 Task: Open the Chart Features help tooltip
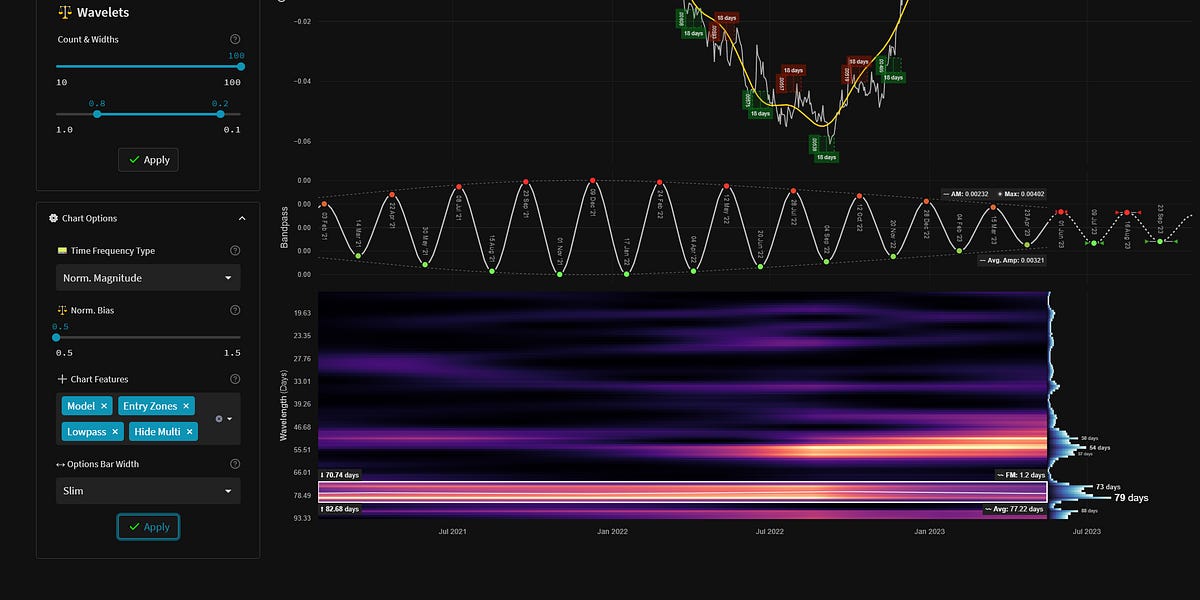tap(235, 379)
